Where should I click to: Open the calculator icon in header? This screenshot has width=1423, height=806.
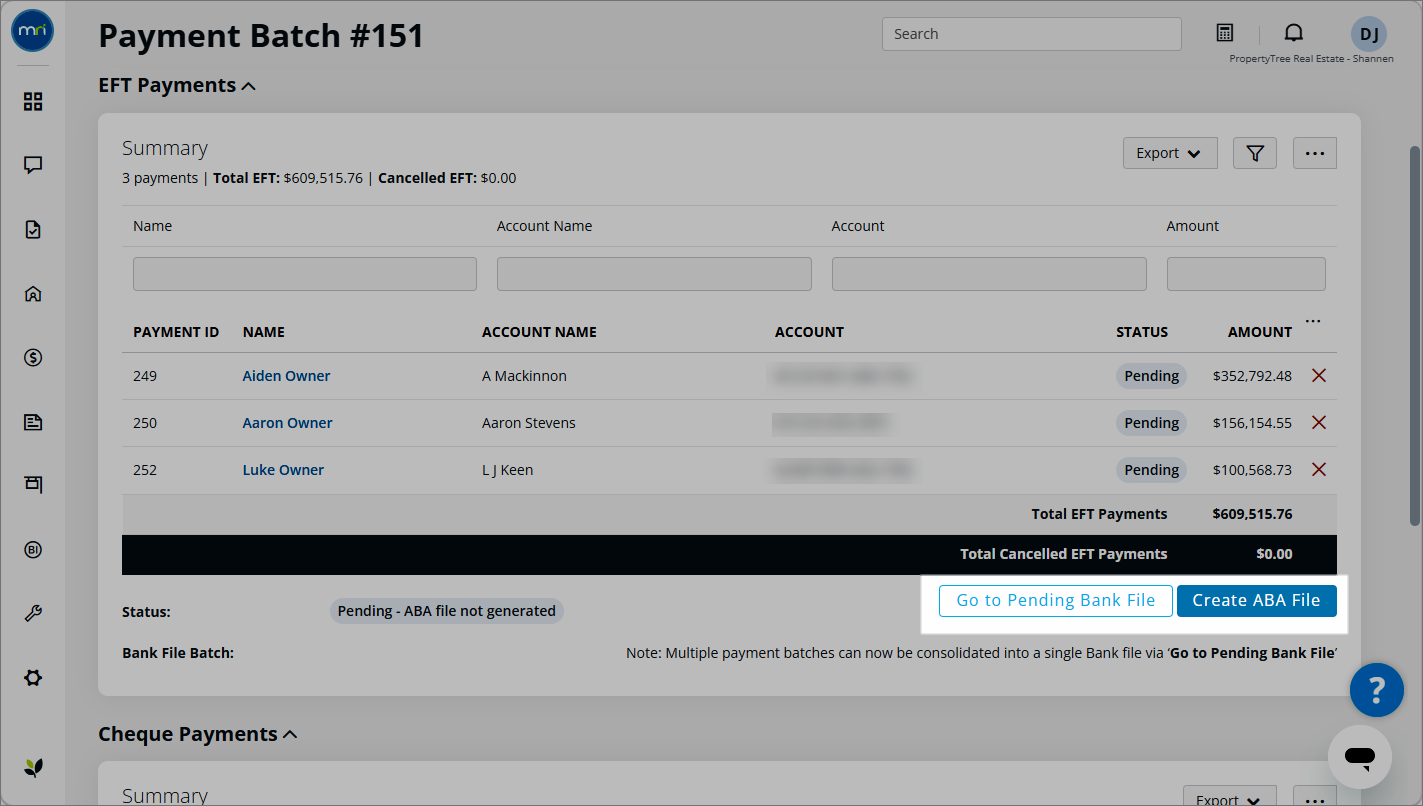coord(1225,33)
